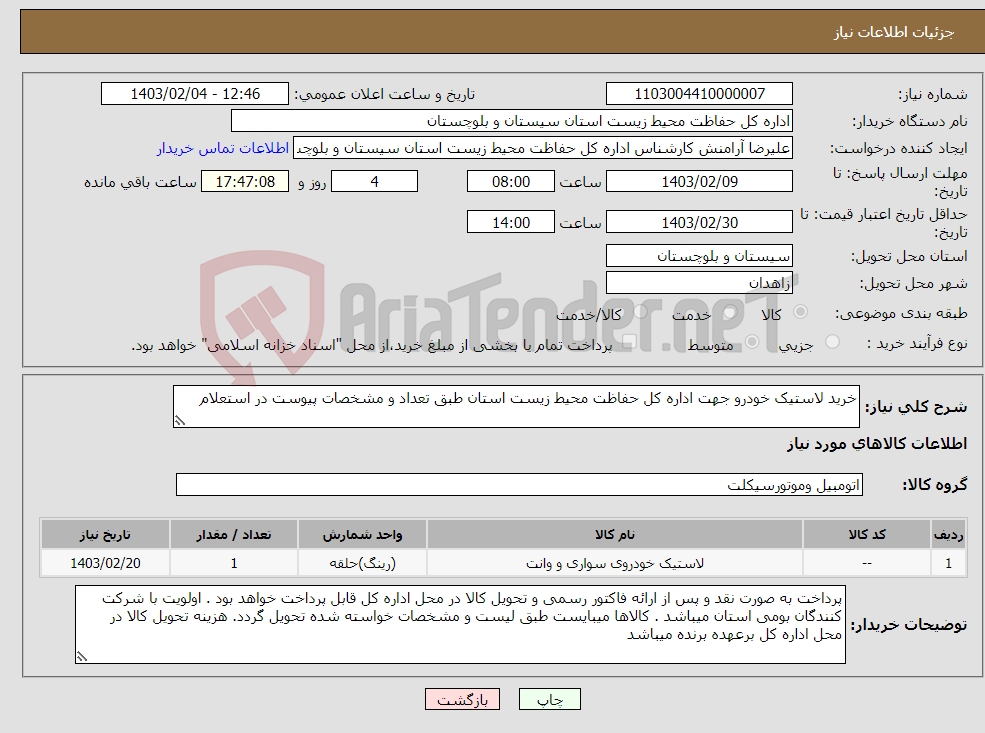The height and width of the screenshot is (733, 985).
Task: Click the resize handle of buyer notes
Action: 82,657
